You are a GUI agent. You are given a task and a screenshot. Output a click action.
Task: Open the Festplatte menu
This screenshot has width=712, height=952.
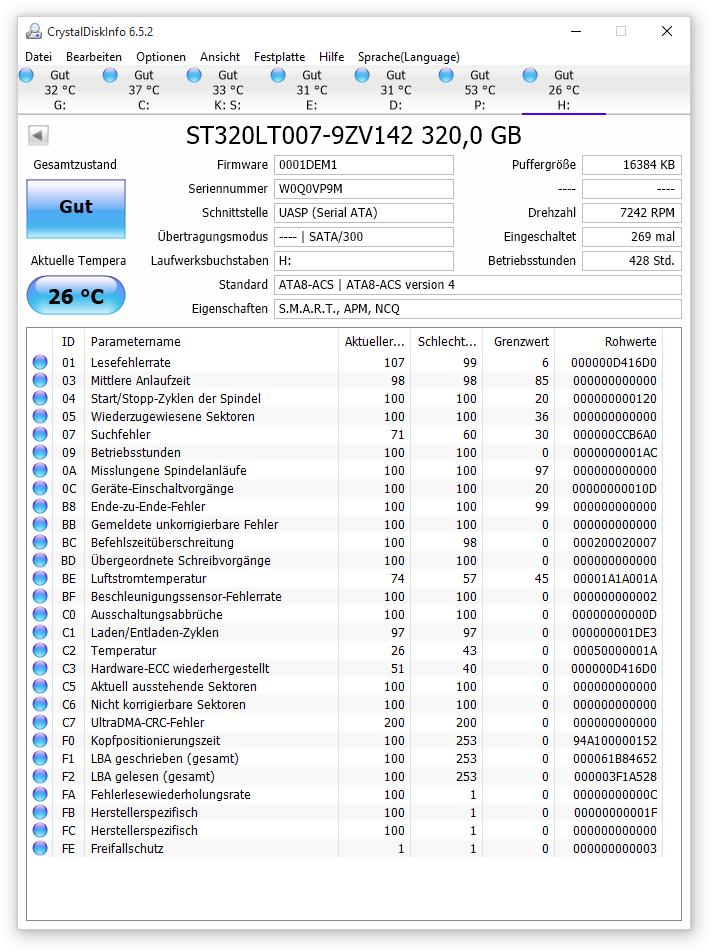tap(279, 56)
